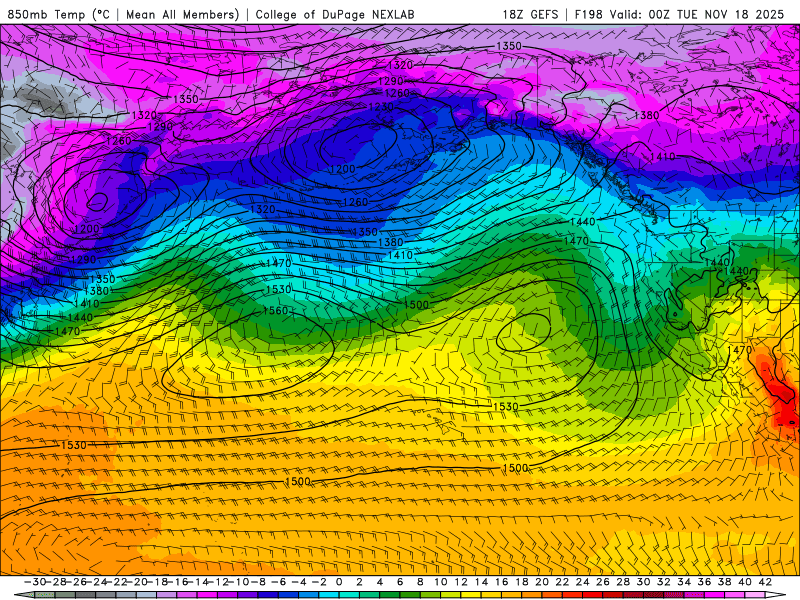Click the "-26" value on the temperature scale
This screenshot has width=800, height=600.
tap(76, 582)
